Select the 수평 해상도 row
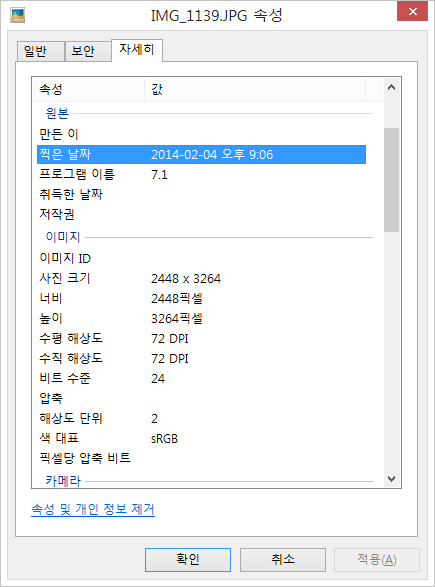The height and width of the screenshot is (587, 435). click(201, 338)
